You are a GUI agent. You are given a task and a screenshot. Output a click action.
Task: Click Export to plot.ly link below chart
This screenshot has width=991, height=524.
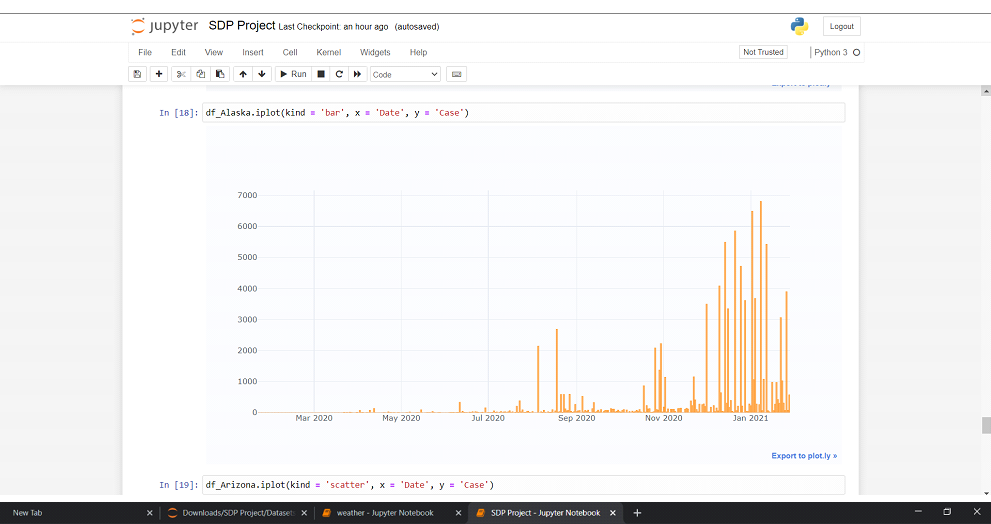coord(804,456)
